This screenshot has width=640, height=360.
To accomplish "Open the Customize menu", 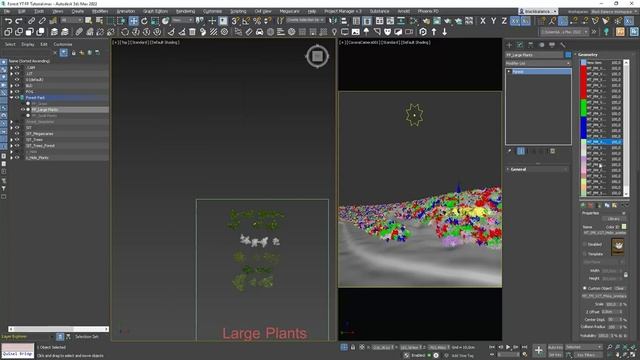I will [213, 11].
